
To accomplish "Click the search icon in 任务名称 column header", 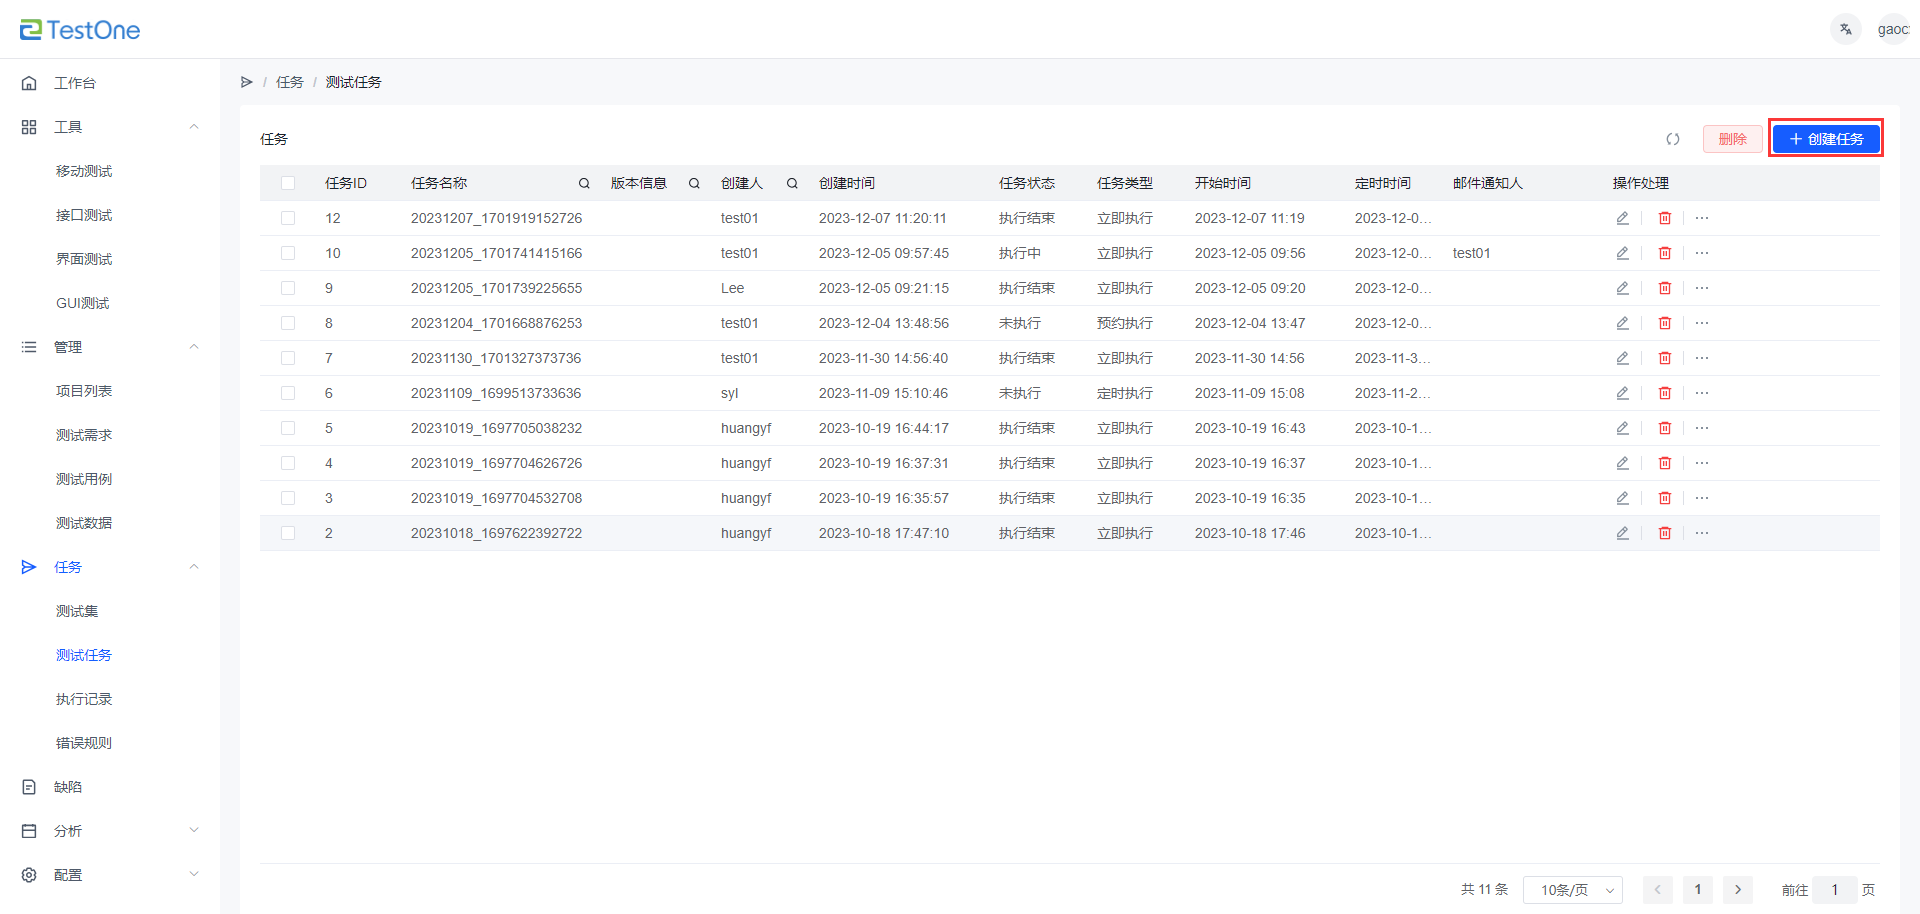I will pyautogui.click(x=584, y=183).
